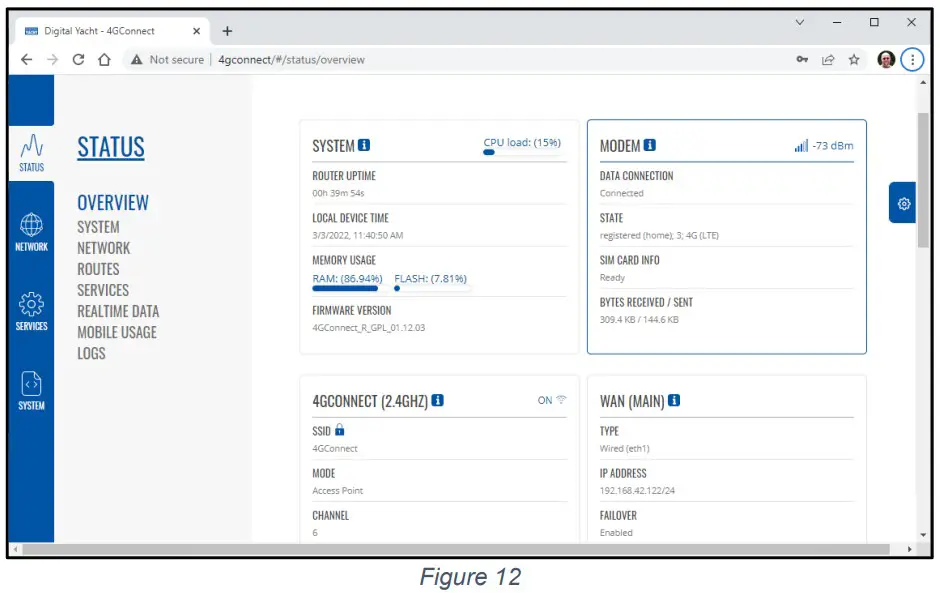Screen dimensions: 940x593
Task: Click the Not secure warning icon
Action: click(x=137, y=59)
